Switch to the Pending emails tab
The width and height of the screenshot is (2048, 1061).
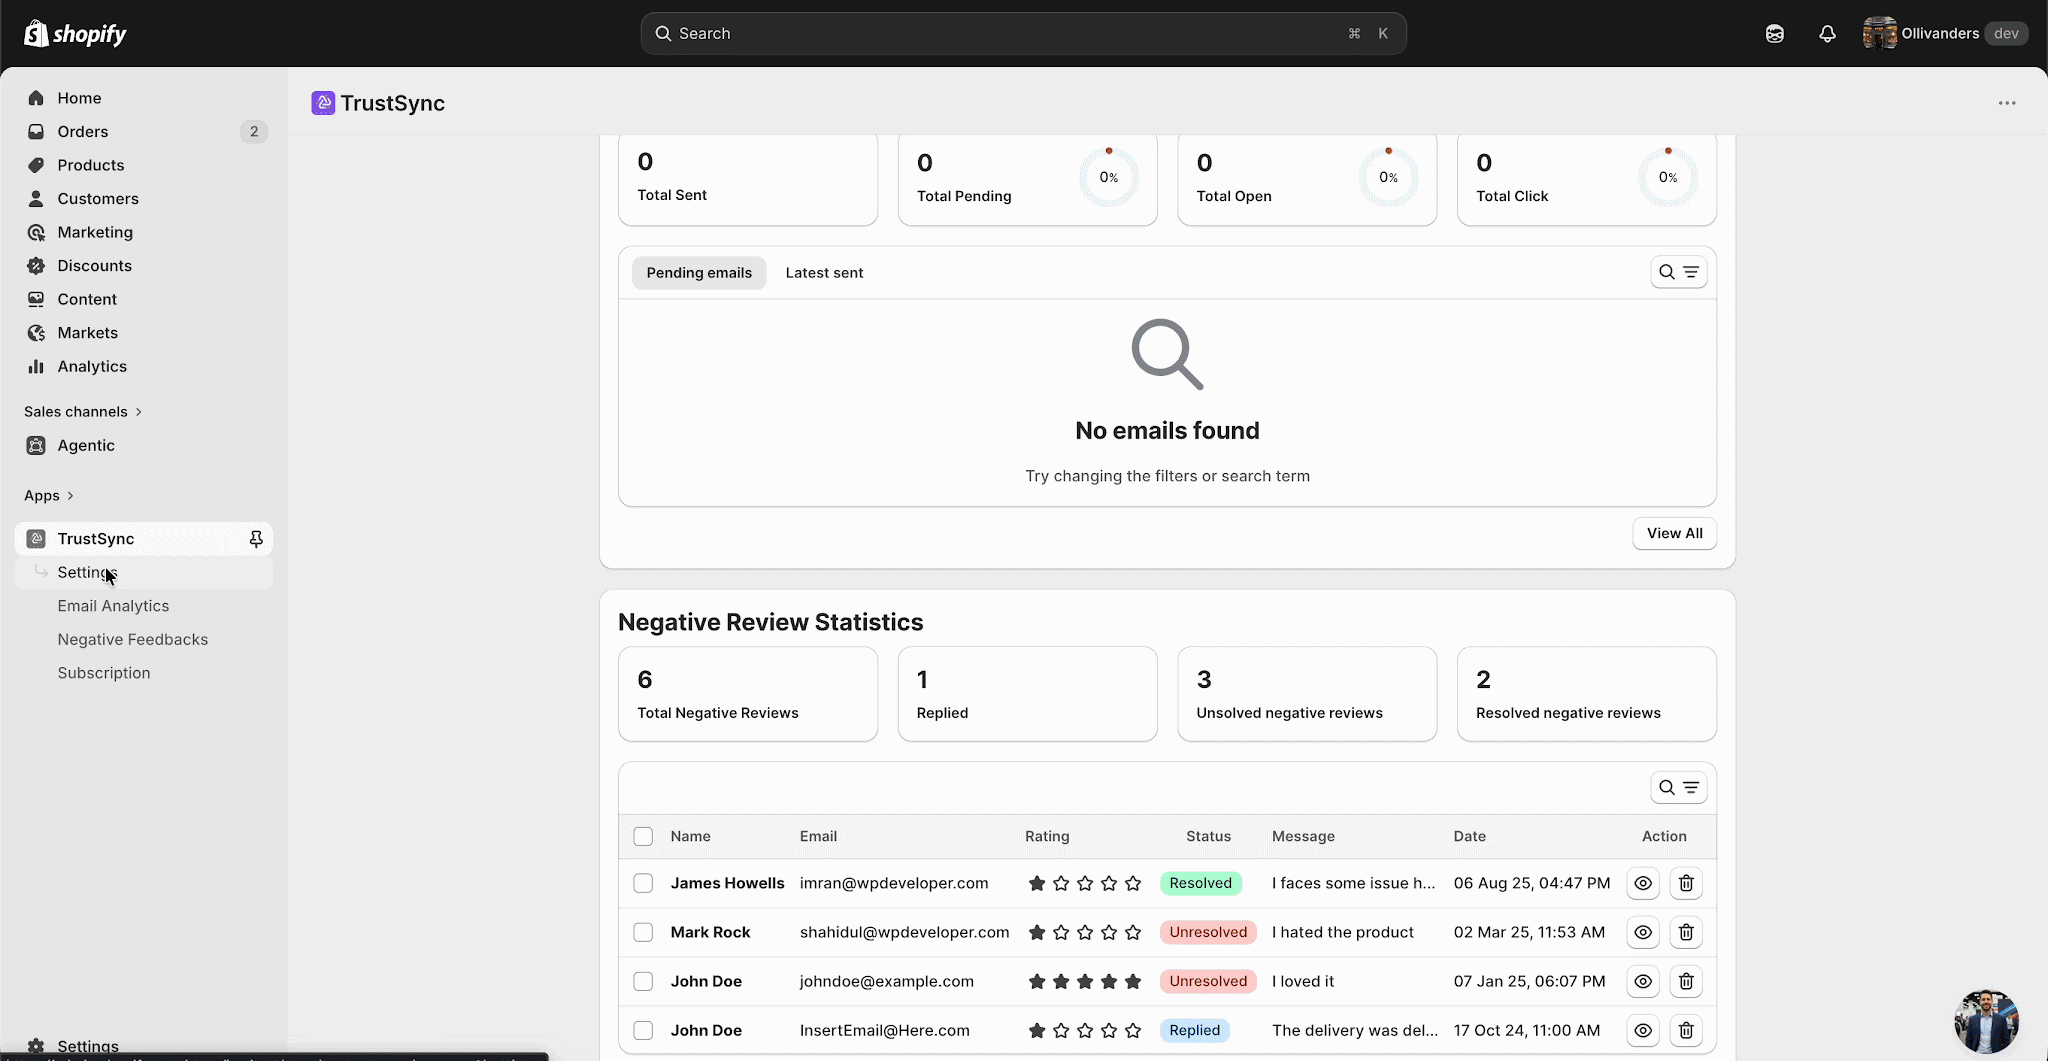coord(699,273)
